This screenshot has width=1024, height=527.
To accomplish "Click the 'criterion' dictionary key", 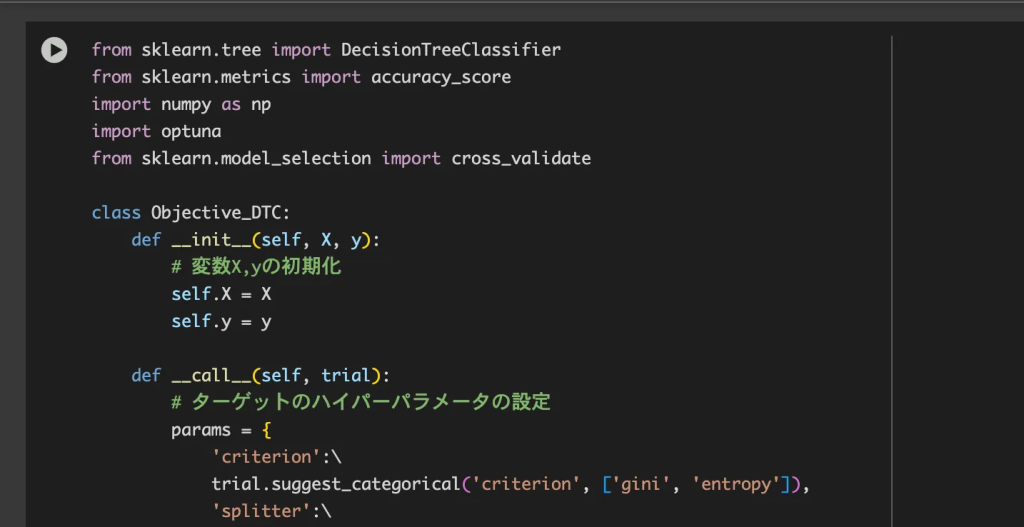I will (x=267, y=457).
